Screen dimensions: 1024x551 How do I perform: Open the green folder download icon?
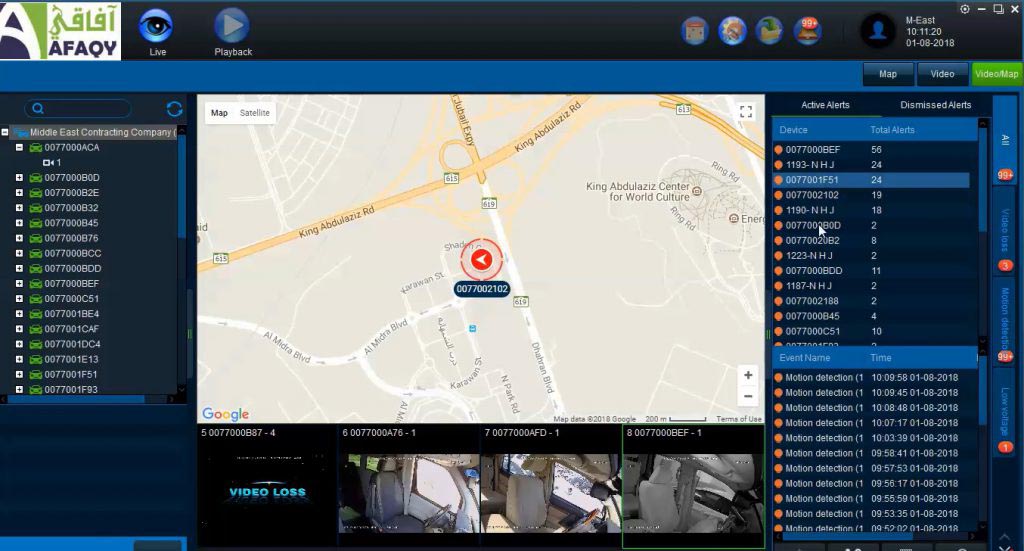770,31
